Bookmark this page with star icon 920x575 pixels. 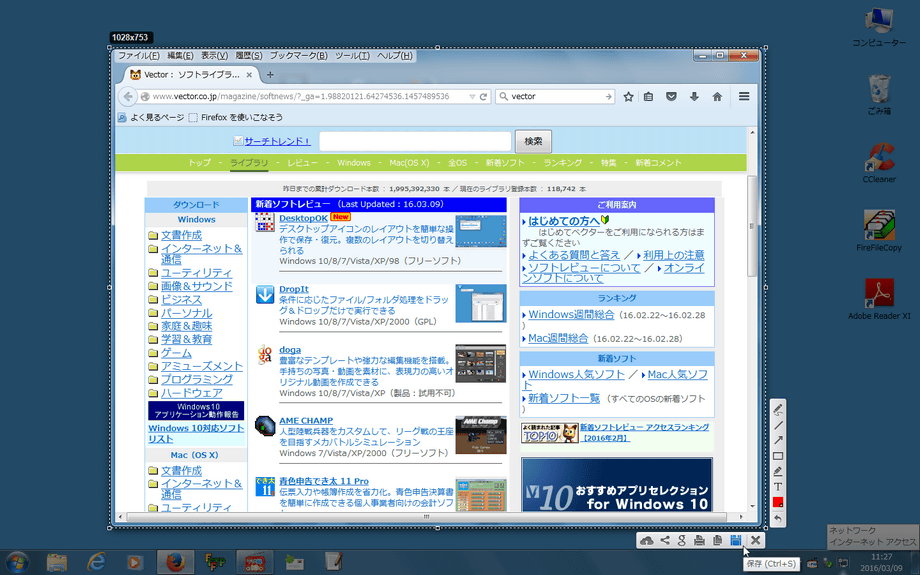point(628,97)
